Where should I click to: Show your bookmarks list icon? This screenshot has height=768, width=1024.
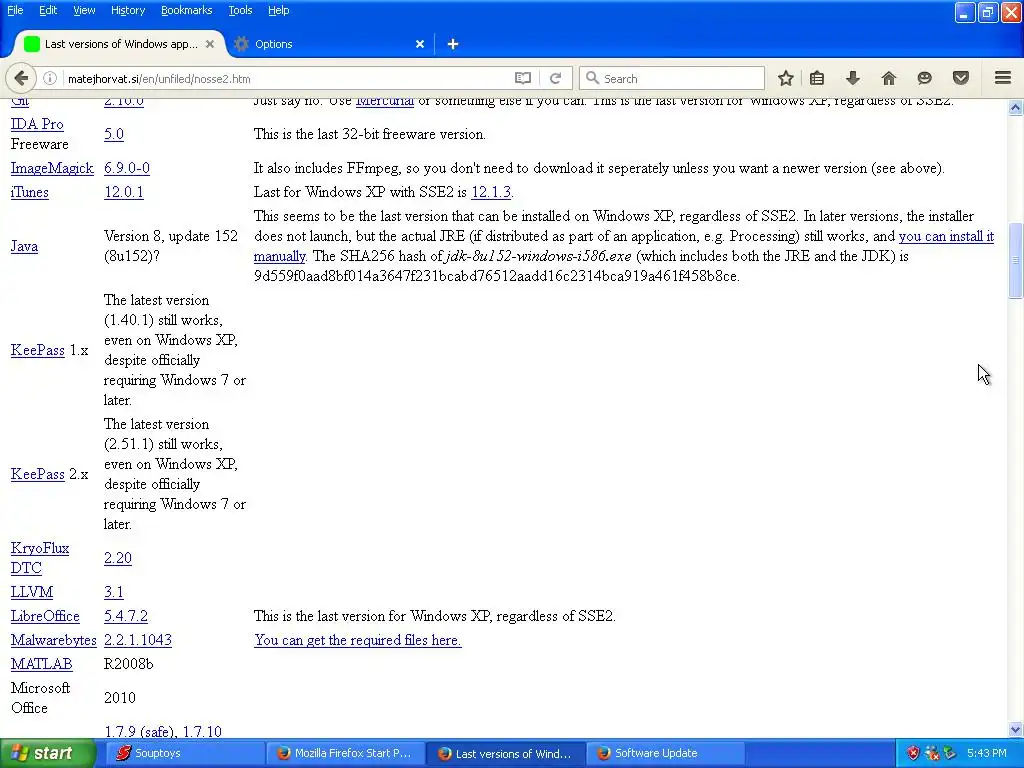pos(817,78)
